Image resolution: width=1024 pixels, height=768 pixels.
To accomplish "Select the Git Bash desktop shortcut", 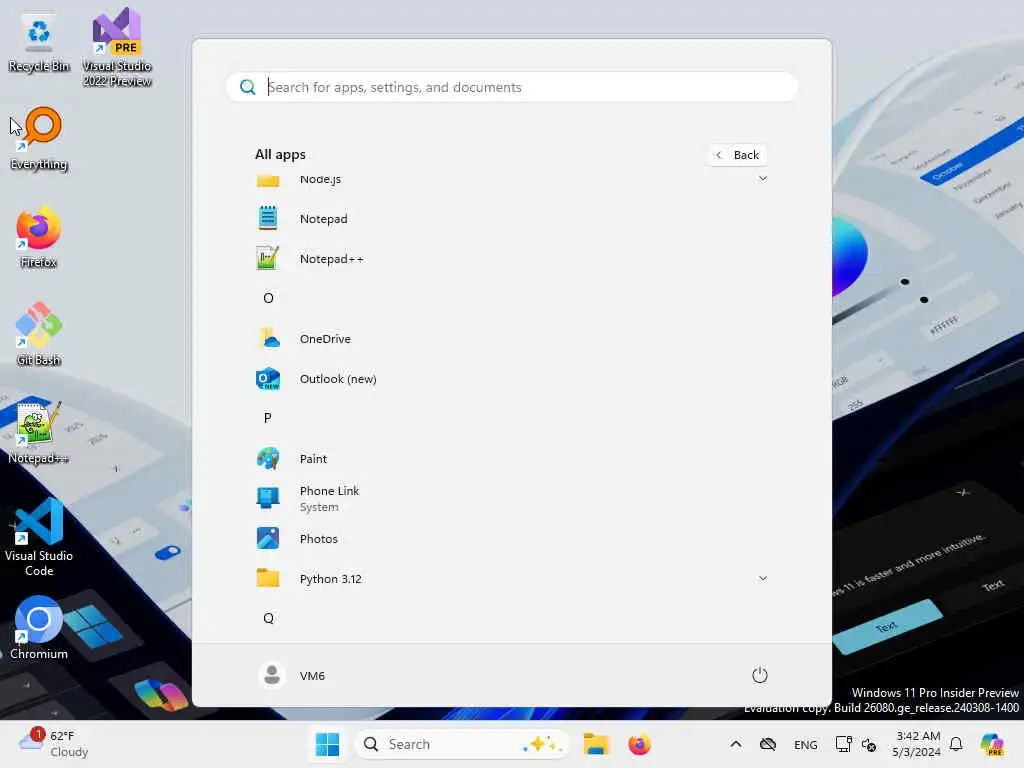I will 39,334.
